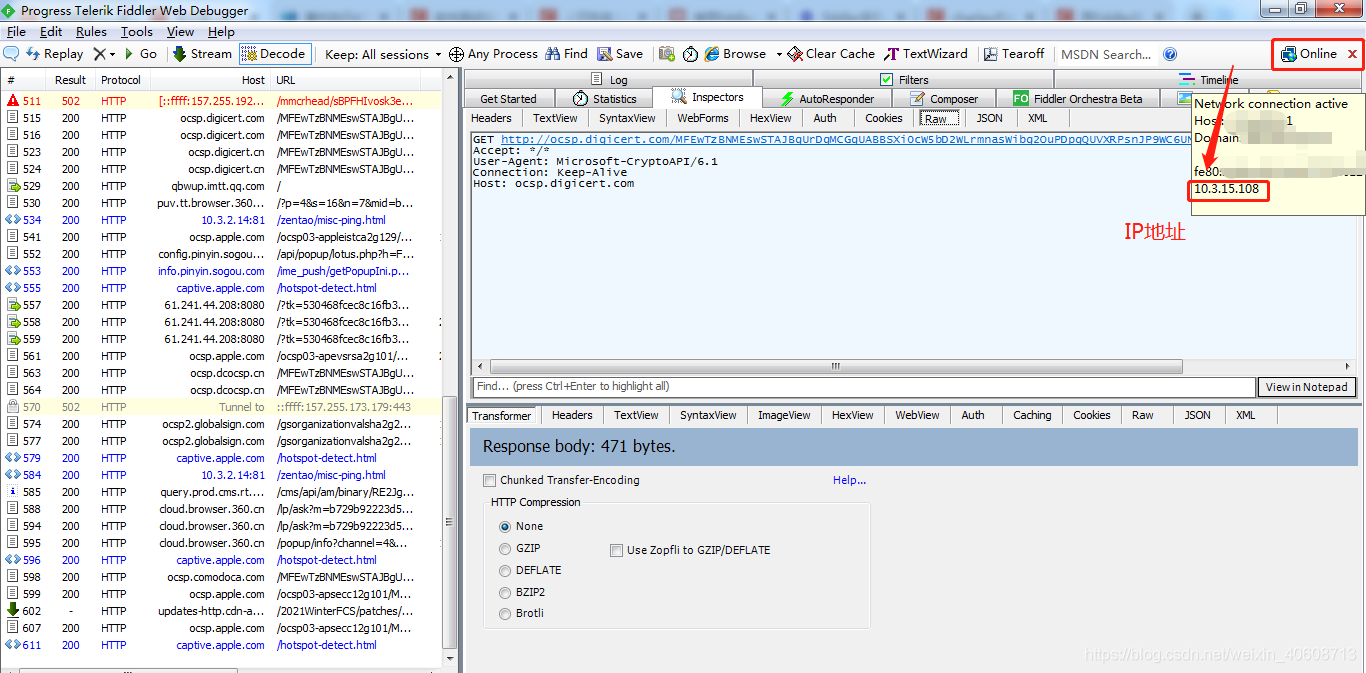
Task: Sort sessions by Result column header
Action: point(70,80)
